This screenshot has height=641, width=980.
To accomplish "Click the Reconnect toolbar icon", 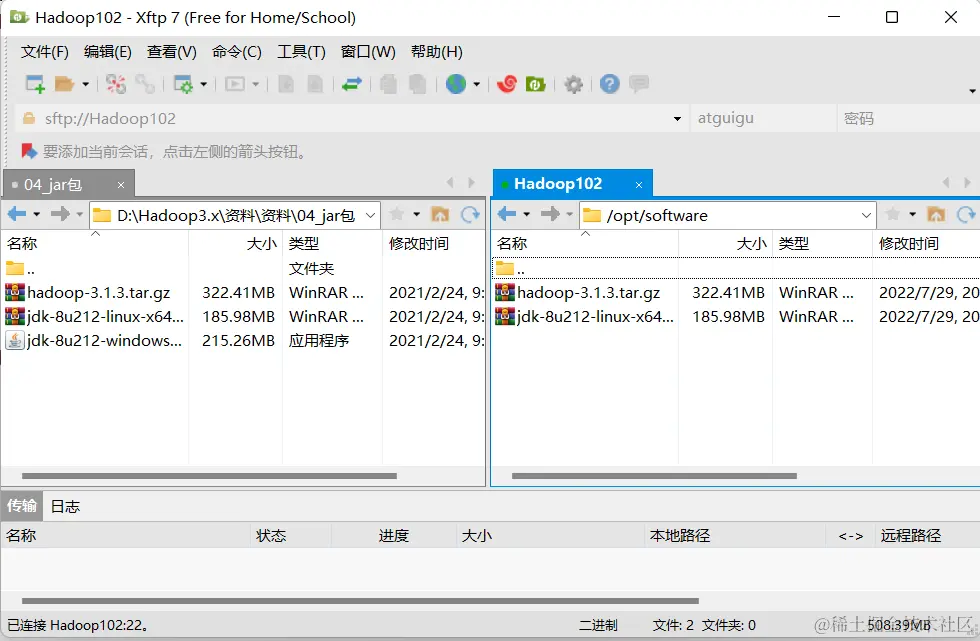I will pos(116,84).
